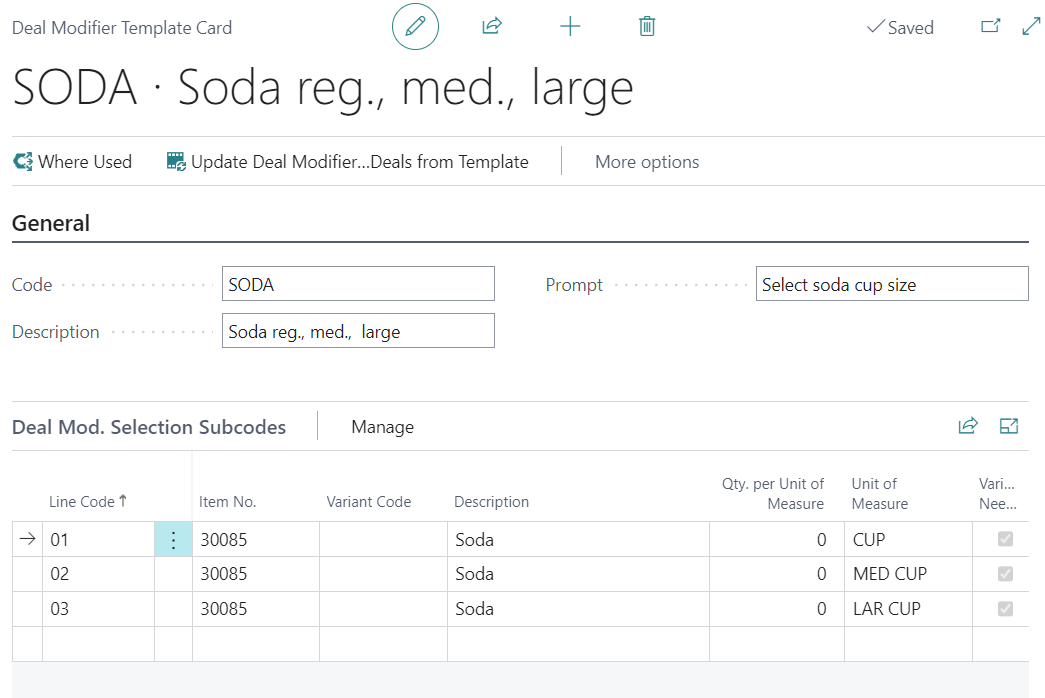Expand page with diagonal arrows icon
The image size is (1045, 698).
[x=1031, y=27]
